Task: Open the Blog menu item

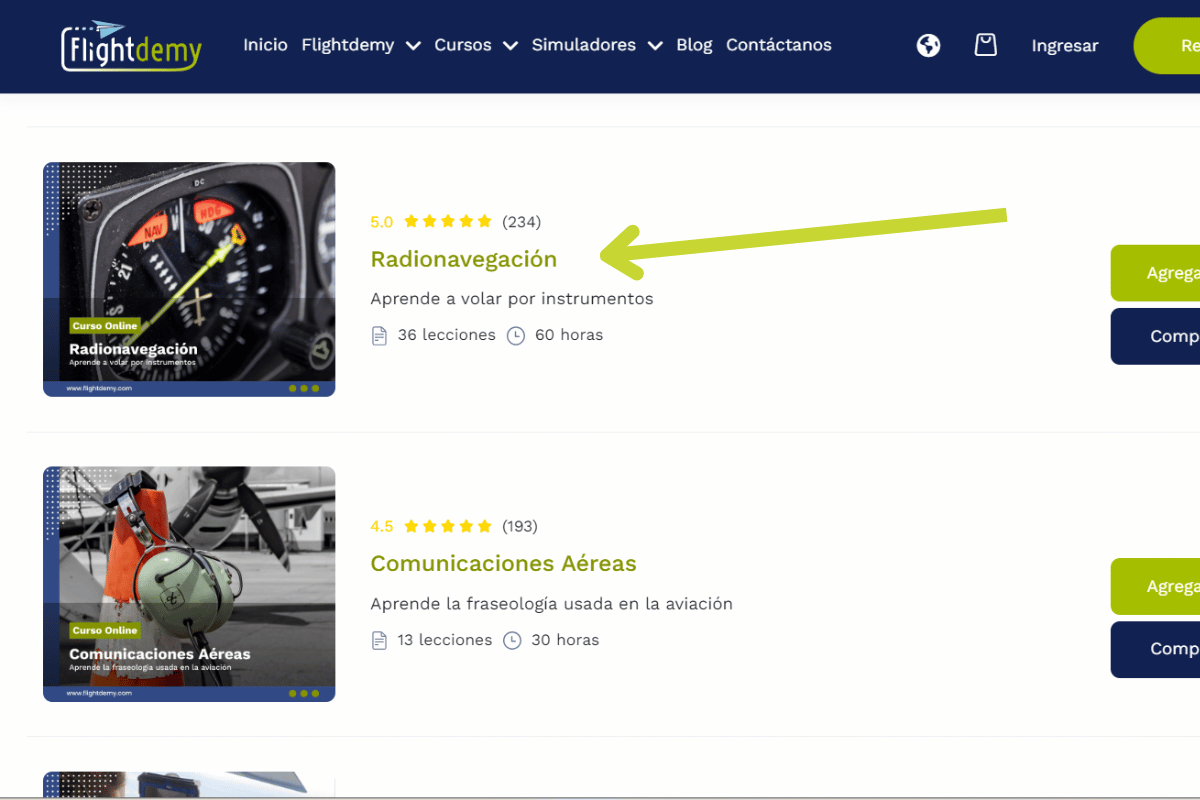Action: point(694,45)
